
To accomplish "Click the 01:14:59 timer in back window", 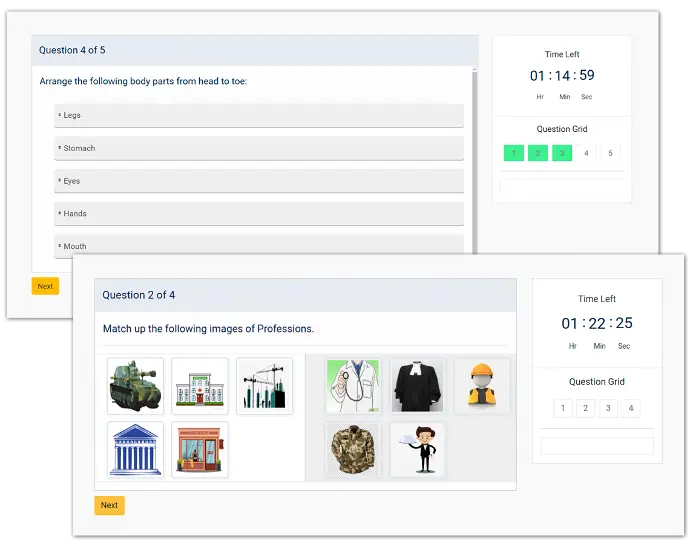I will point(562,75).
